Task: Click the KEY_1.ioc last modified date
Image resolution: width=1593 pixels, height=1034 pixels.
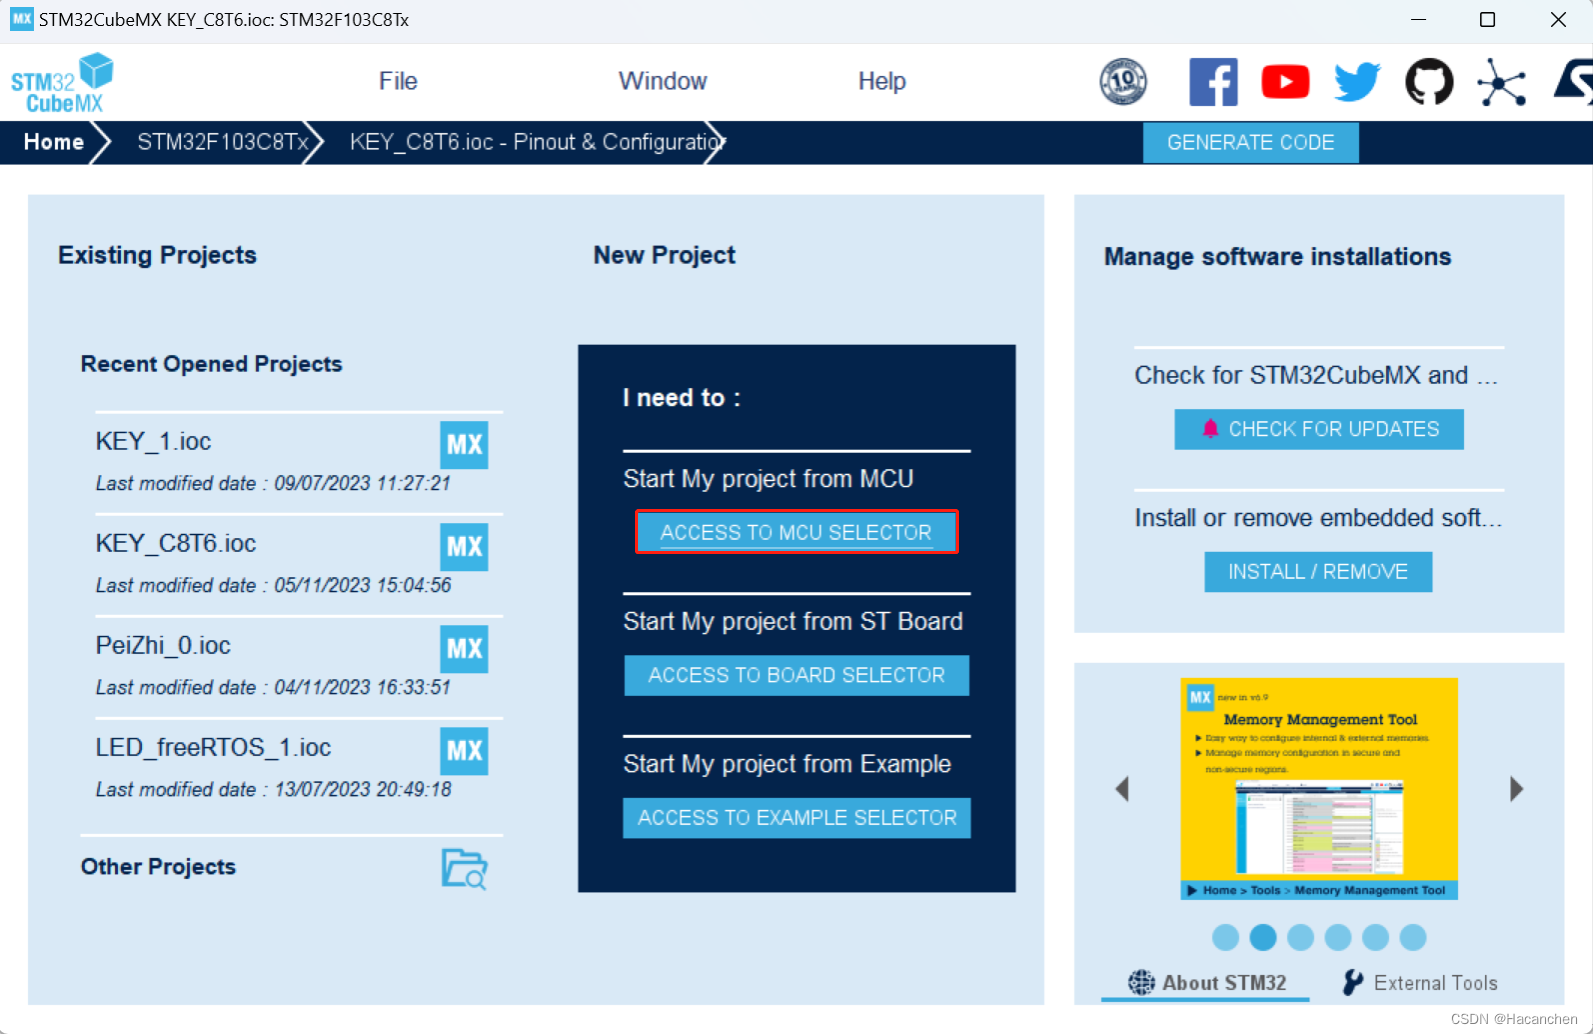Action: pos(273,483)
